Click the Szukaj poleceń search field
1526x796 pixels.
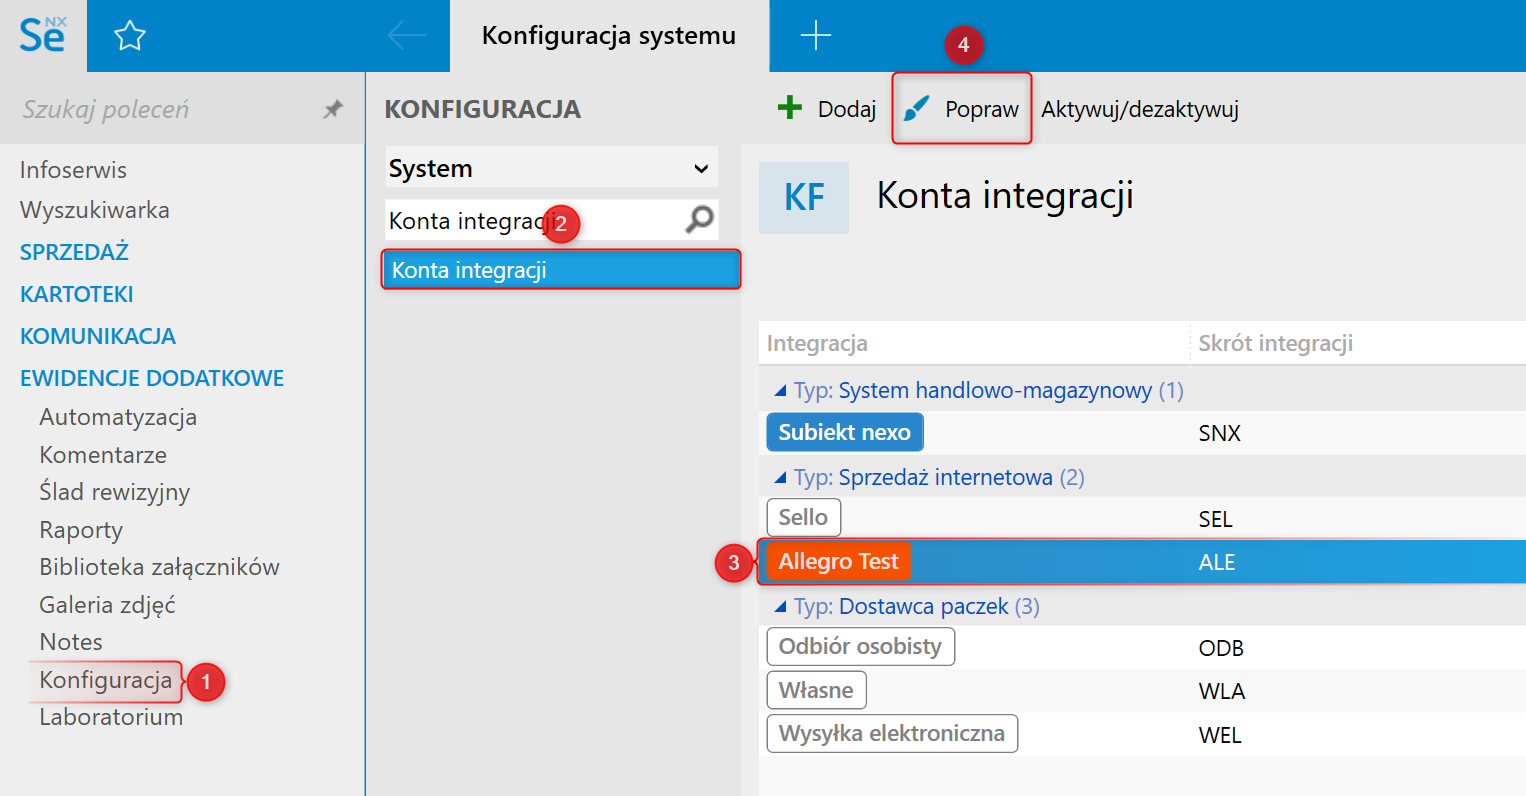click(160, 109)
